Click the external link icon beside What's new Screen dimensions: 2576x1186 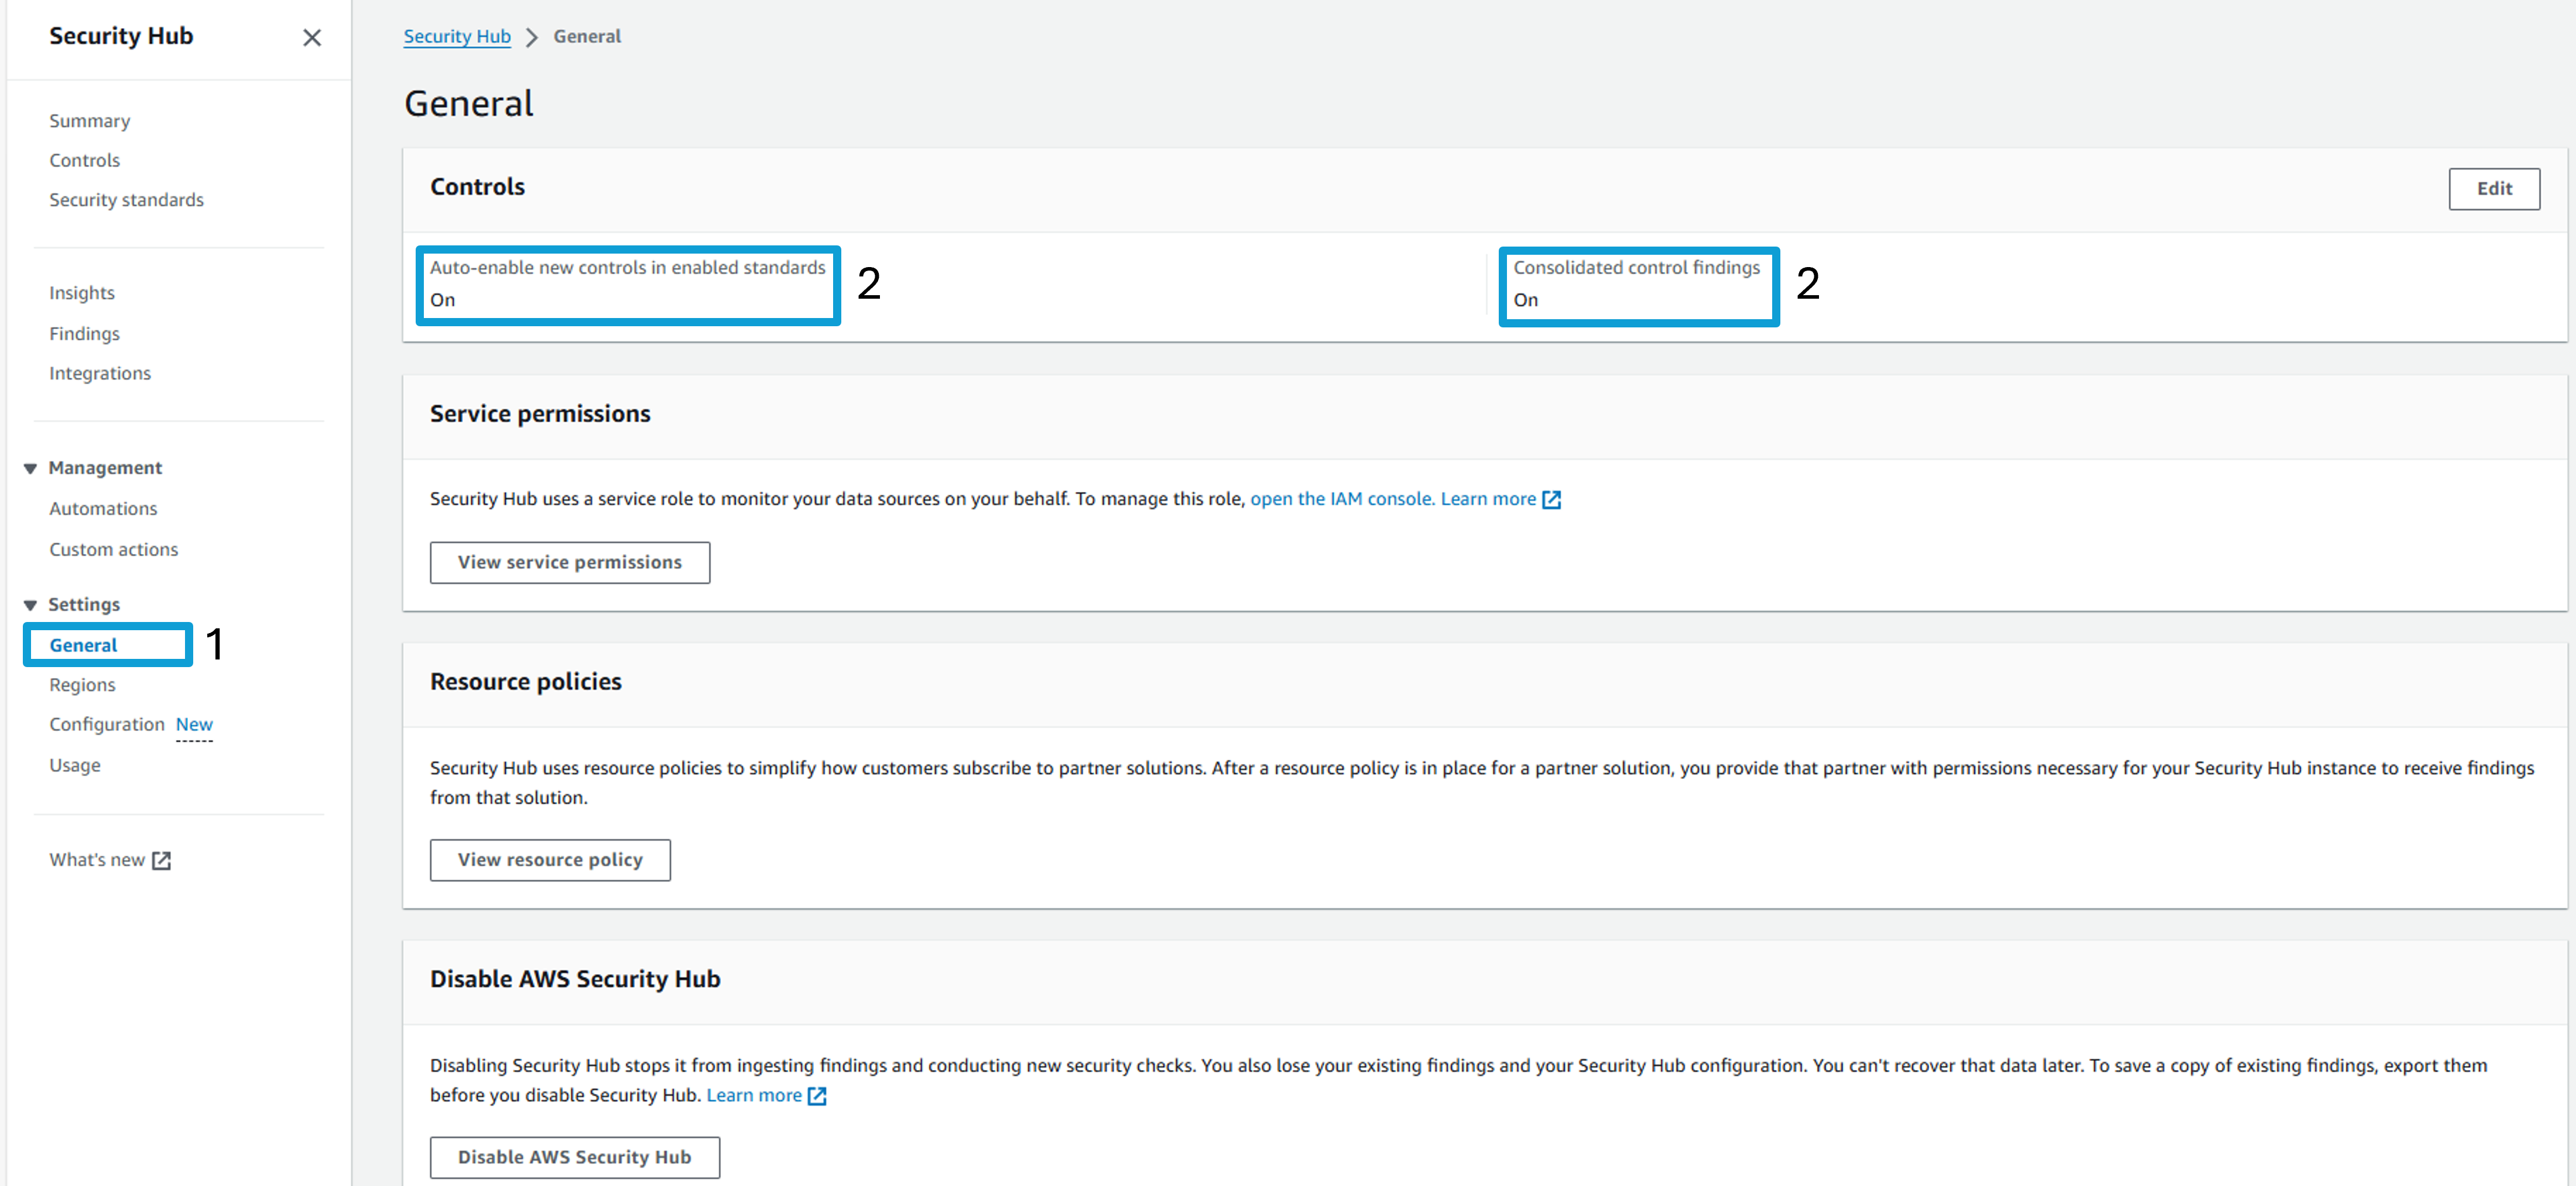(161, 860)
